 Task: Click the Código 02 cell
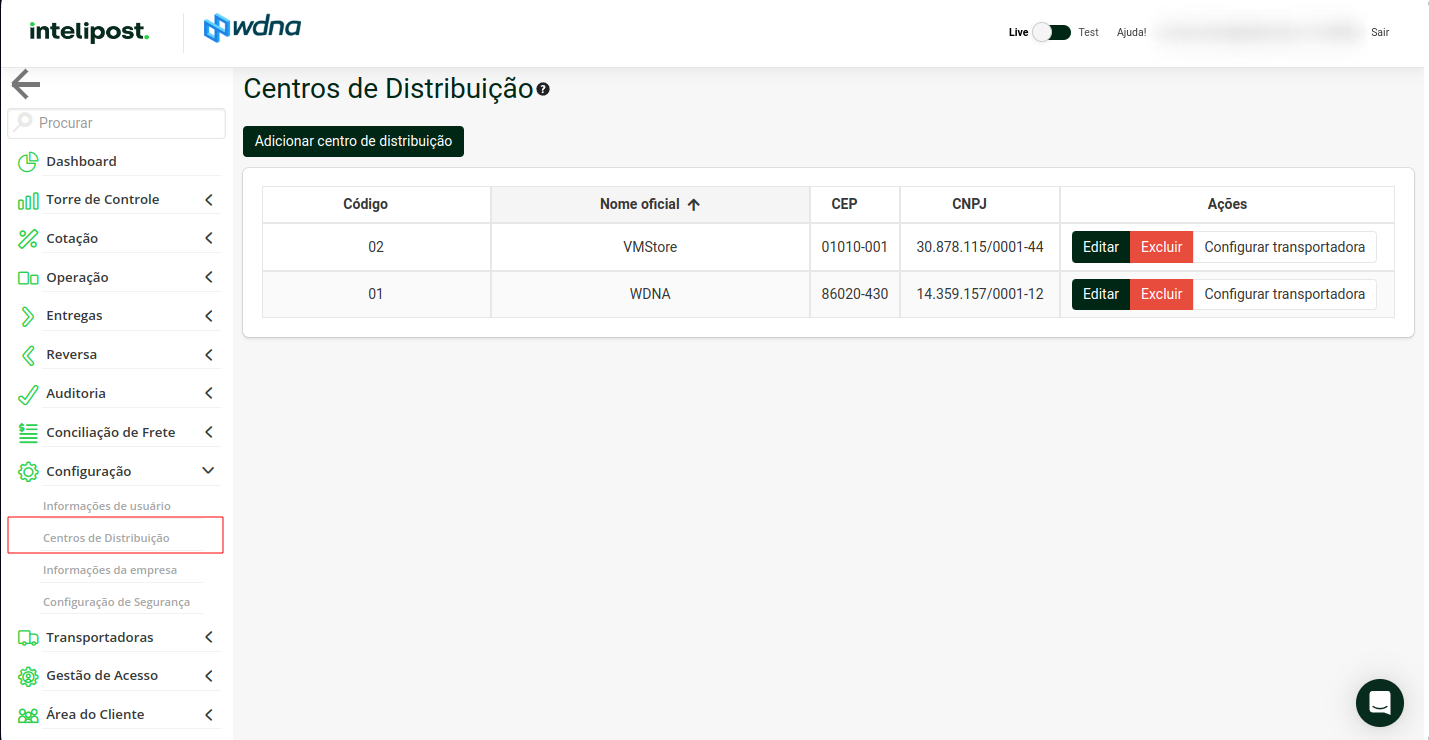click(376, 247)
